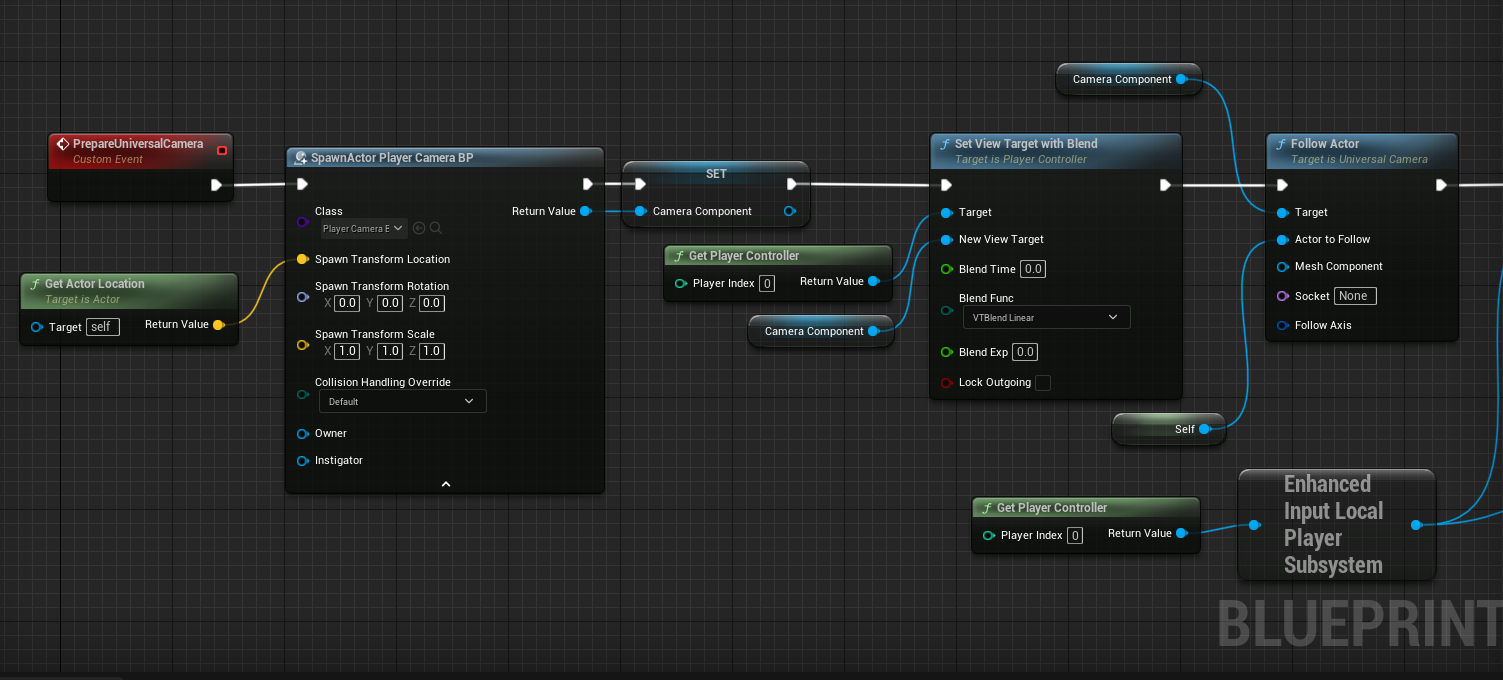Click Set View Target with Blend Target pin

[946, 212]
